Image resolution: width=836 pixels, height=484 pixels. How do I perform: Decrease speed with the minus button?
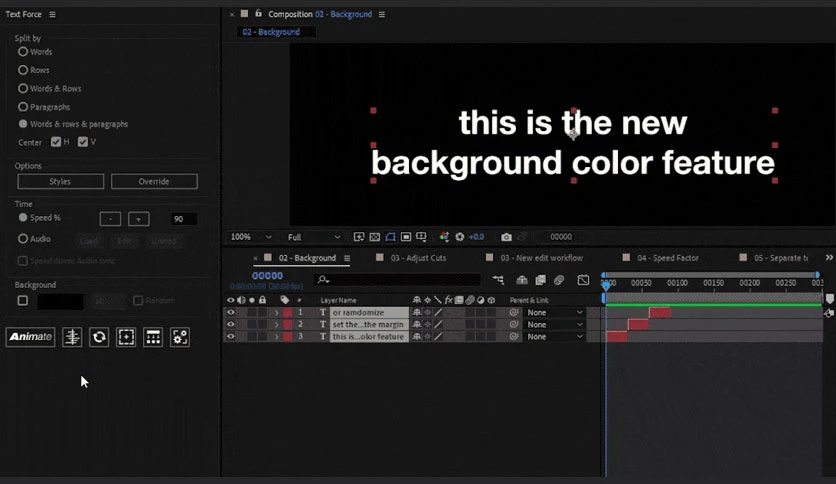point(110,219)
